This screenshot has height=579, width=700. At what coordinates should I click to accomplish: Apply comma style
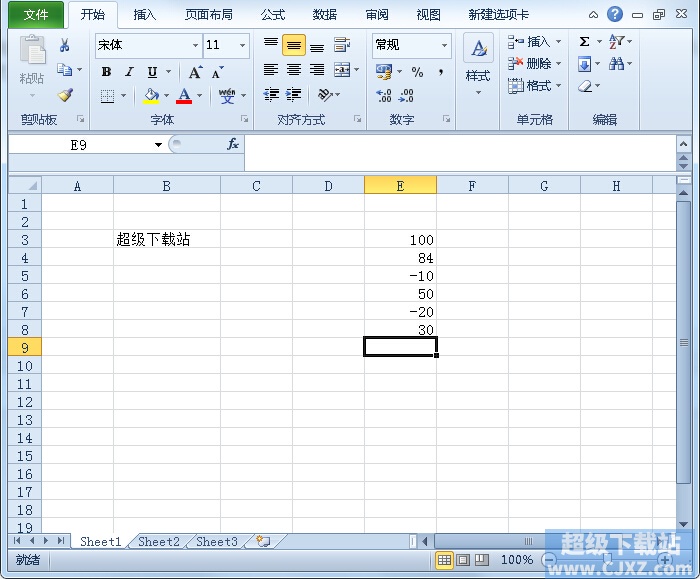tap(441, 72)
